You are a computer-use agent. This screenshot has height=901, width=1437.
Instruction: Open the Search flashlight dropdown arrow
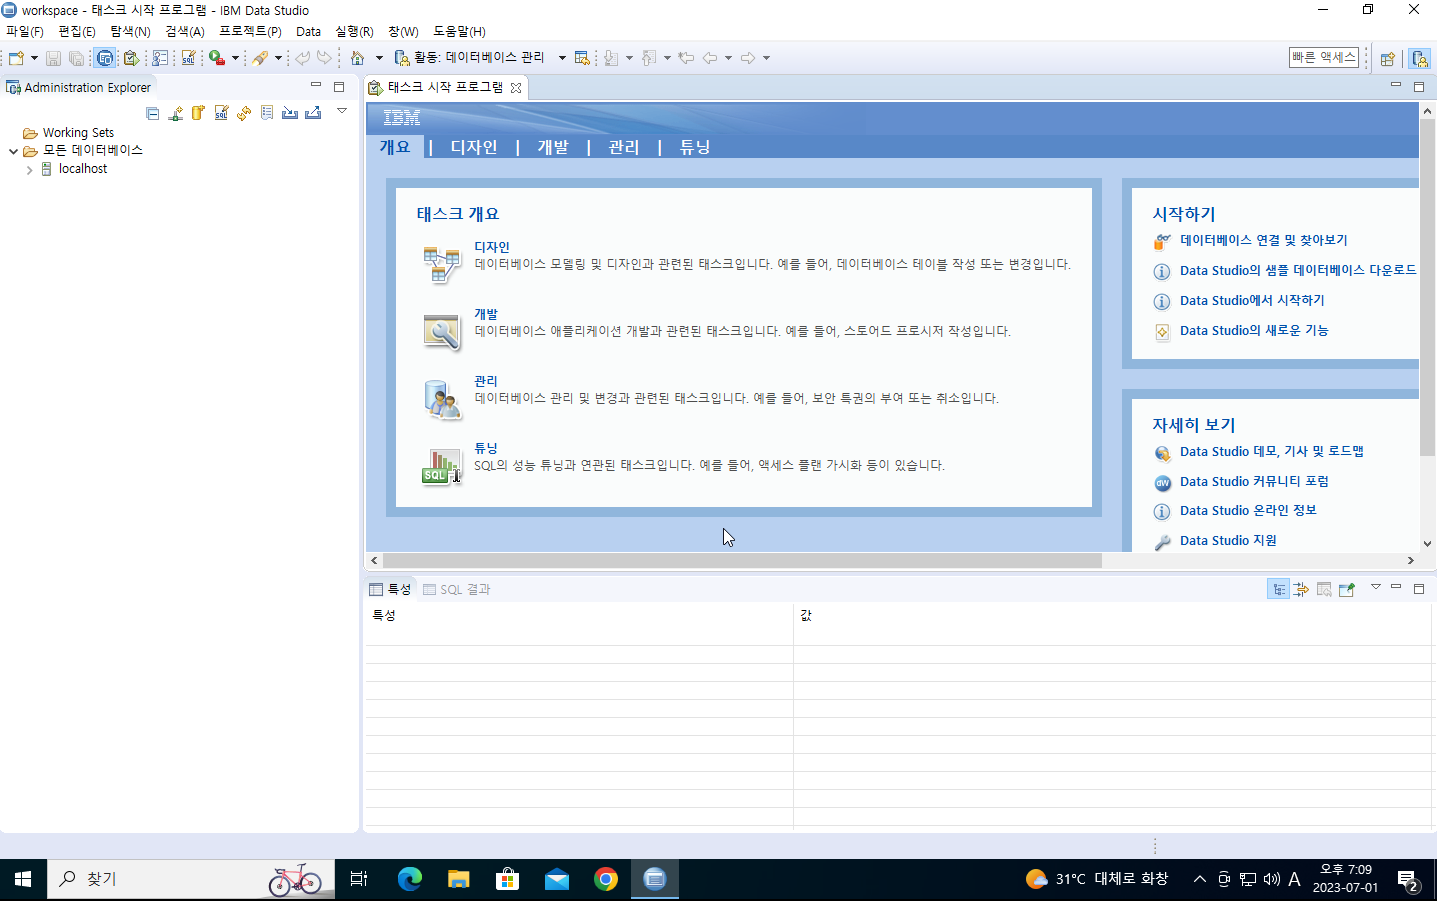279,58
